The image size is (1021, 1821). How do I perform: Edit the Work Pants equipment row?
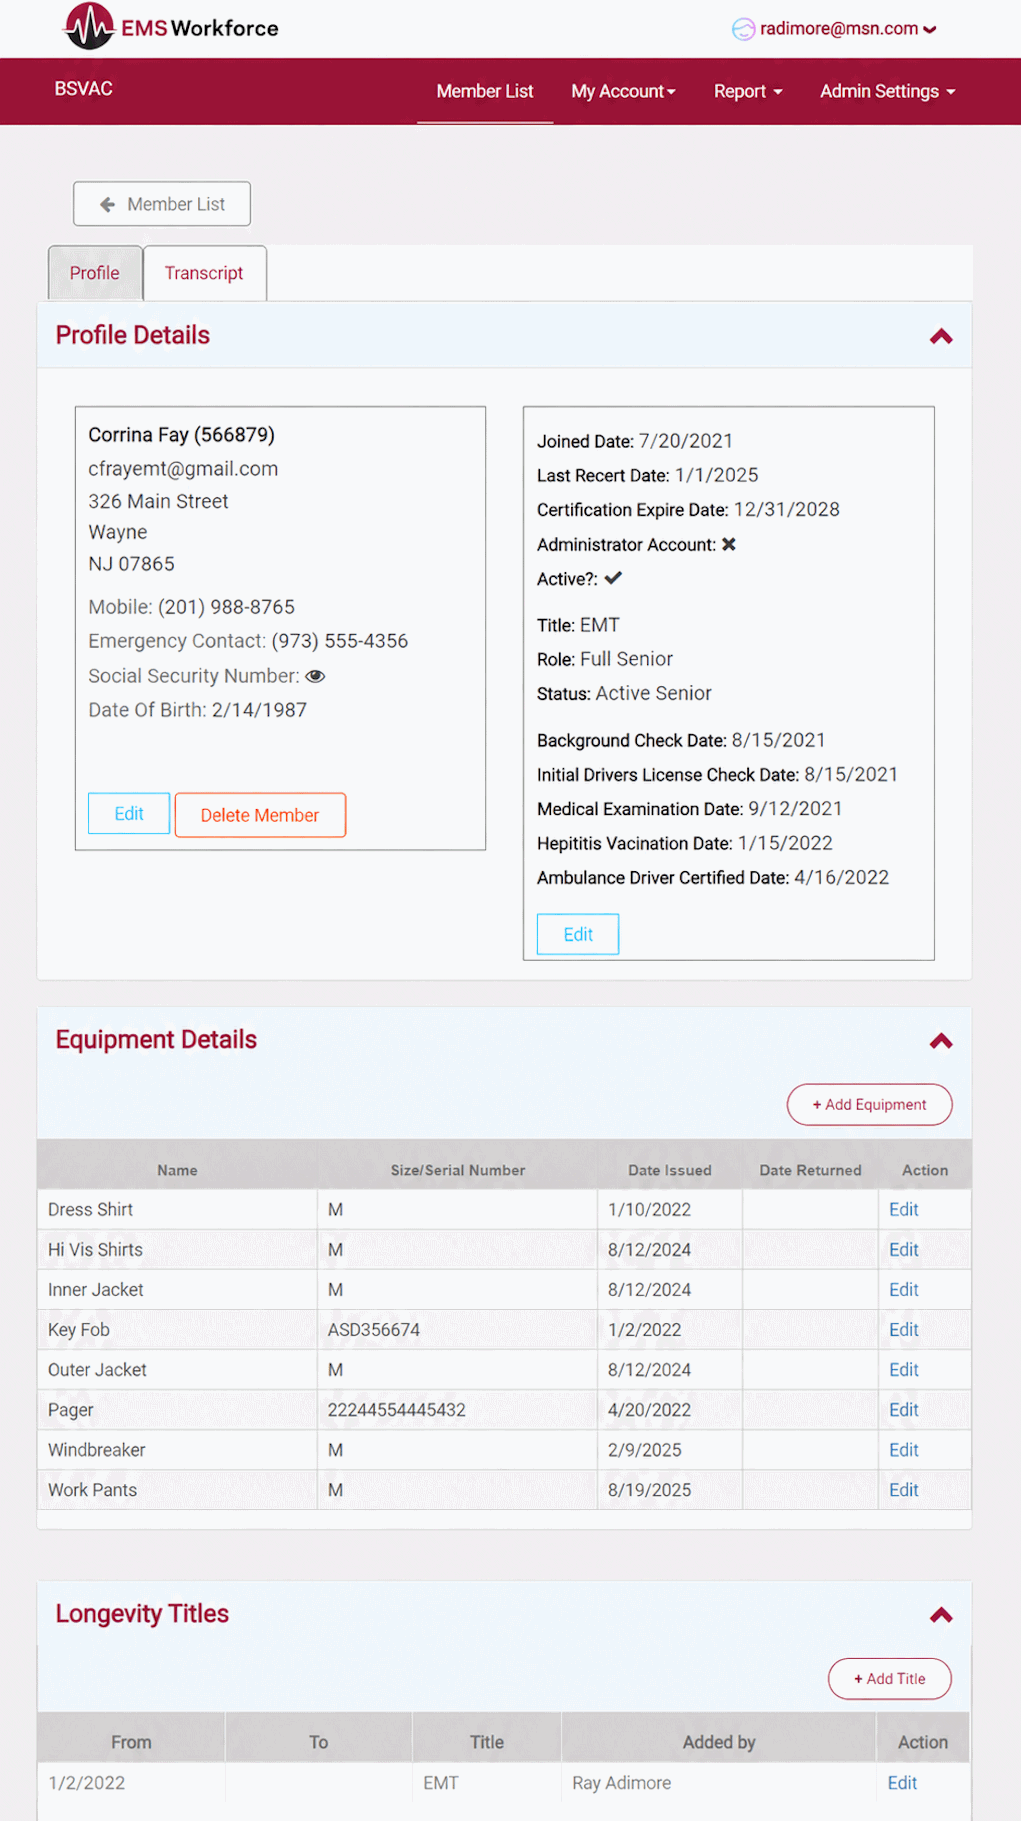[x=904, y=1489]
